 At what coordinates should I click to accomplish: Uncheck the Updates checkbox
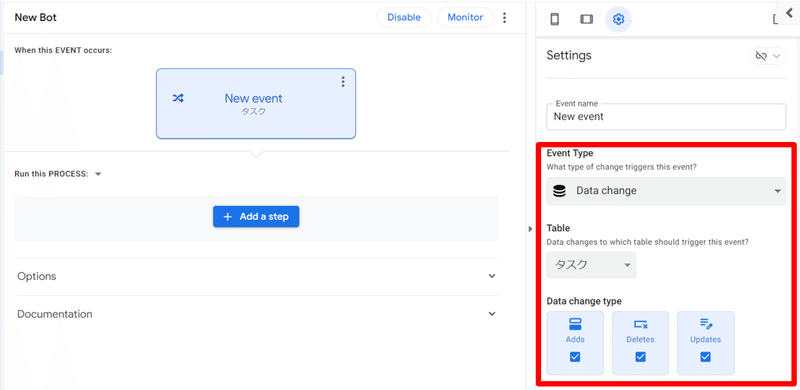706,357
